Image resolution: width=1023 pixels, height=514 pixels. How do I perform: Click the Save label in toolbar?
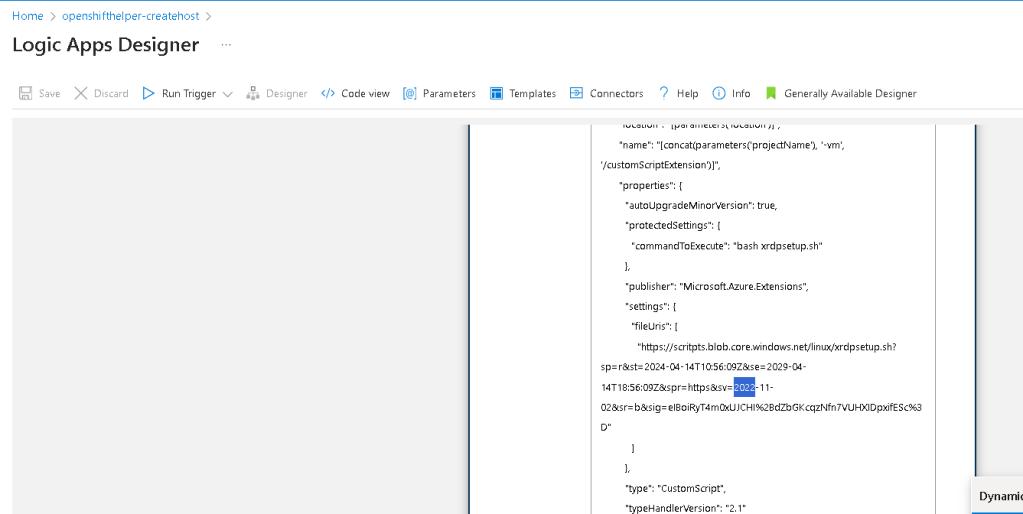pos(50,93)
